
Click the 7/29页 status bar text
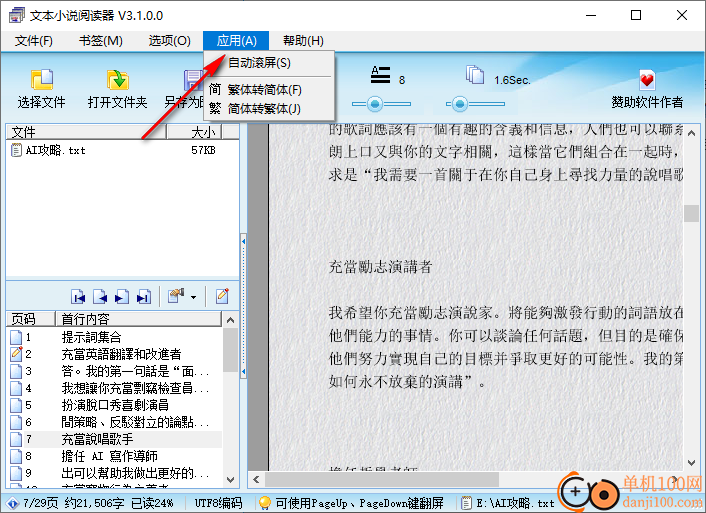coord(41,503)
